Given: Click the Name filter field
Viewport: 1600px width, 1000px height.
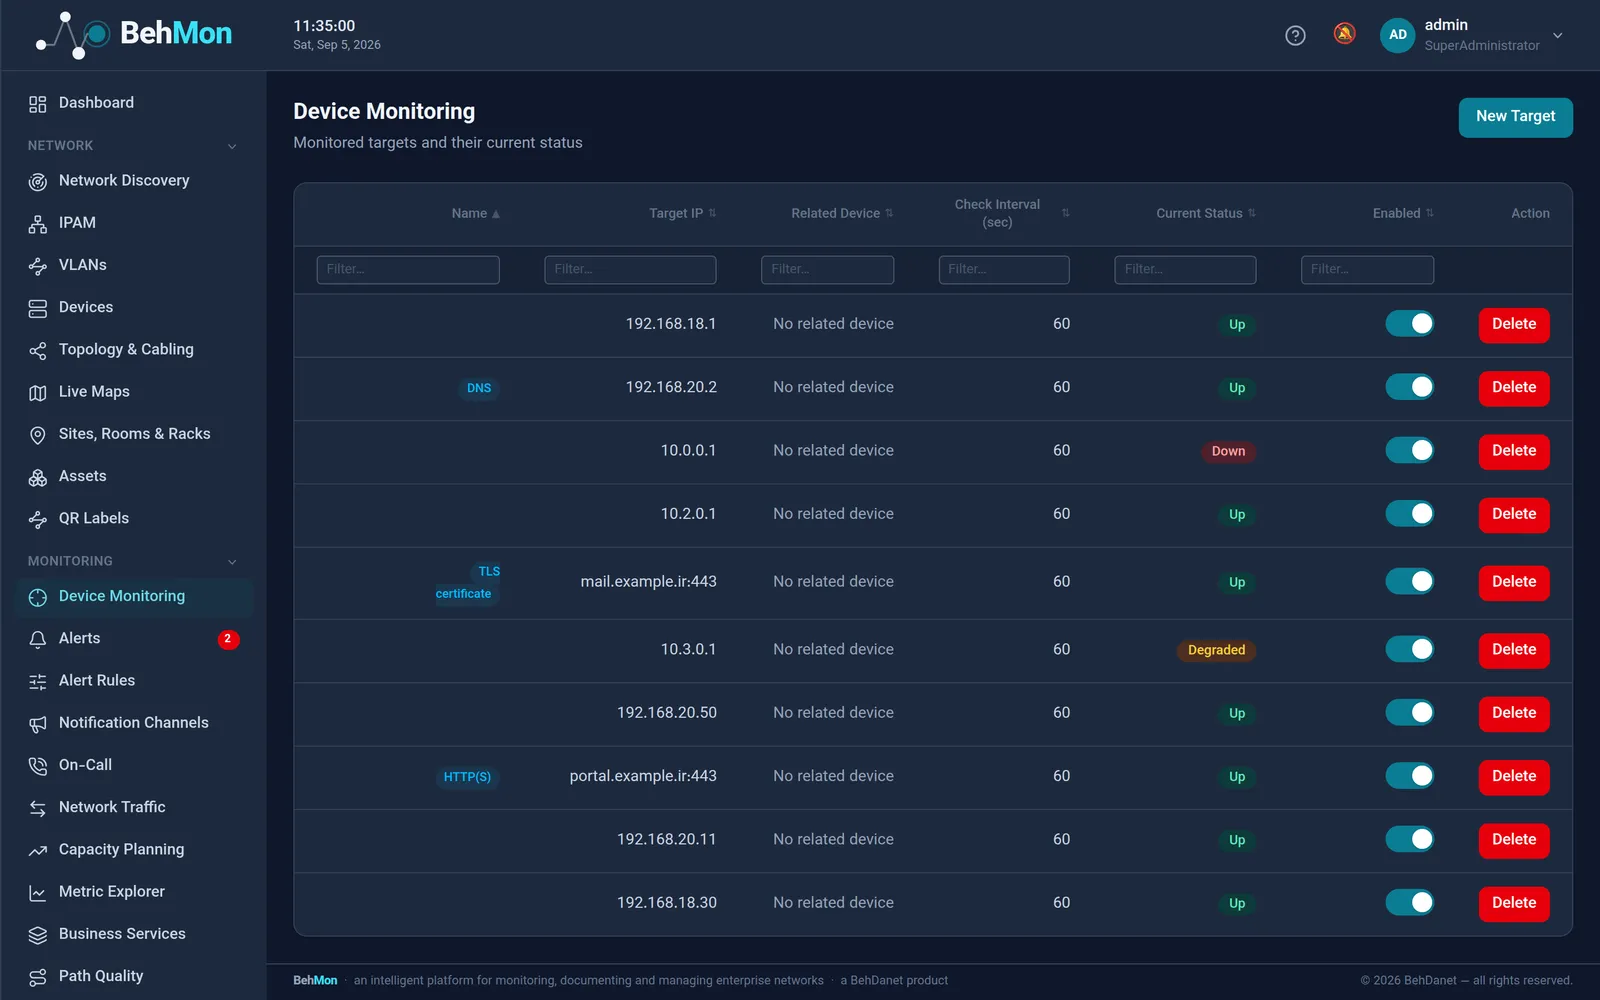Looking at the screenshot, I should pyautogui.click(x=408, y=270).
